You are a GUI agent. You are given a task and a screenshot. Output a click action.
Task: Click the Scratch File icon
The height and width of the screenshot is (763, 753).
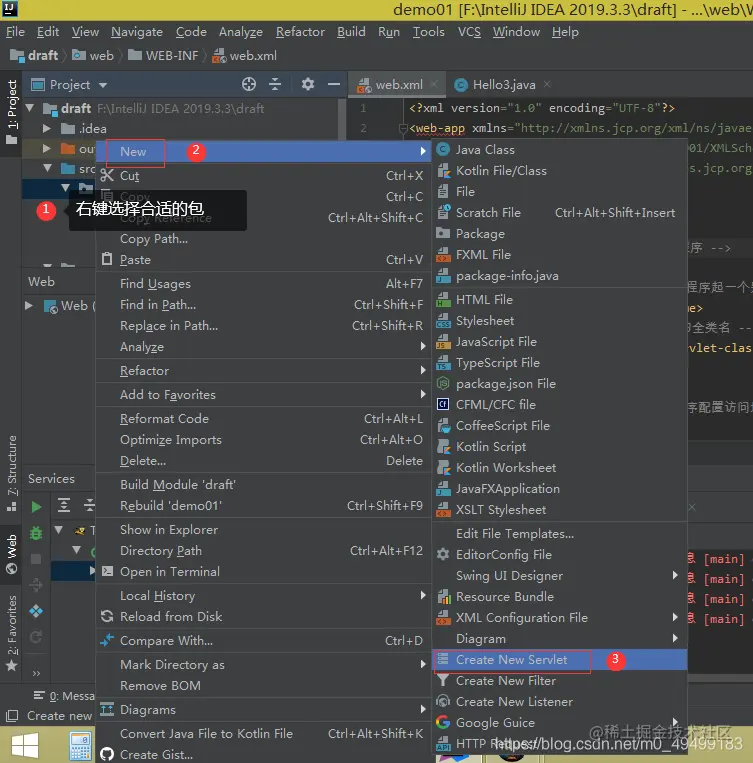(x=443, y=212)
